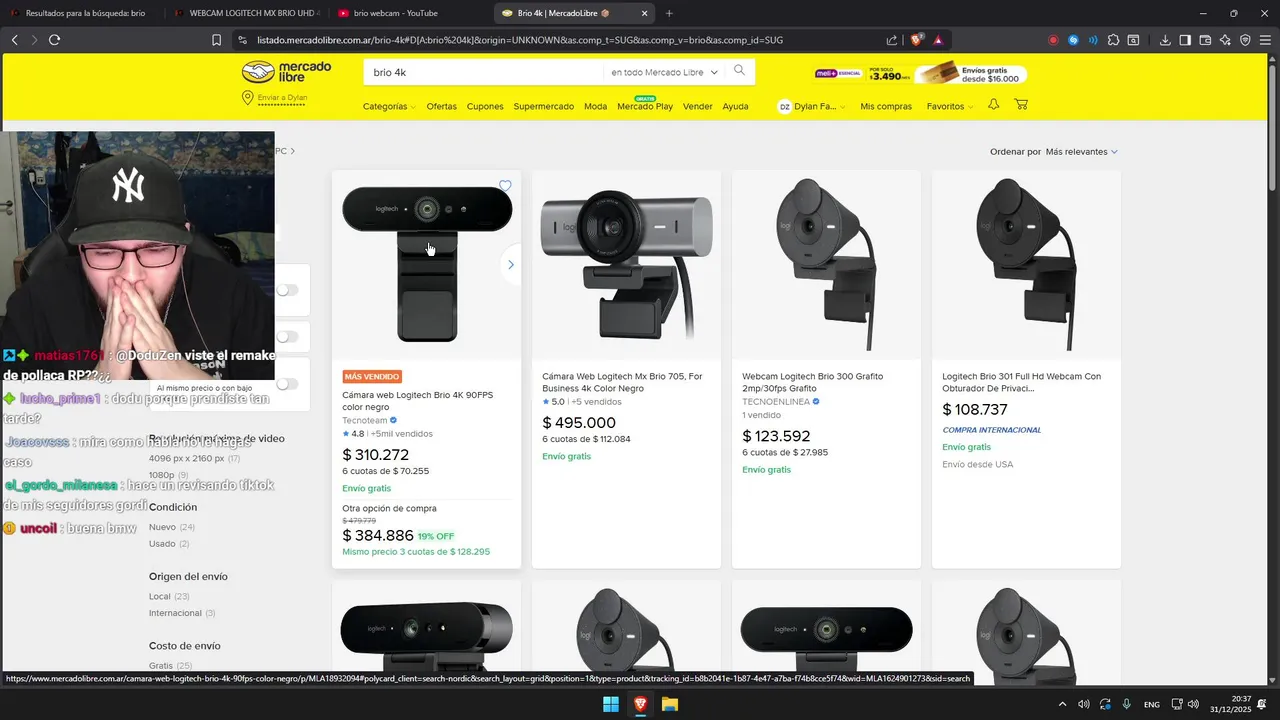1280x720 pixels.
Task: Open Logitech Brio 301 Full Hd listing
Action: click(x=1021, y=382)
